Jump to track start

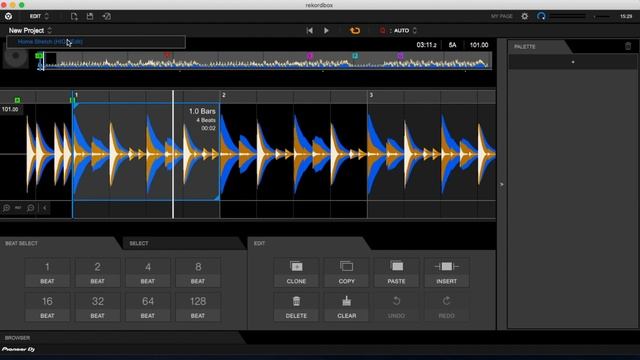pos(309,30)
